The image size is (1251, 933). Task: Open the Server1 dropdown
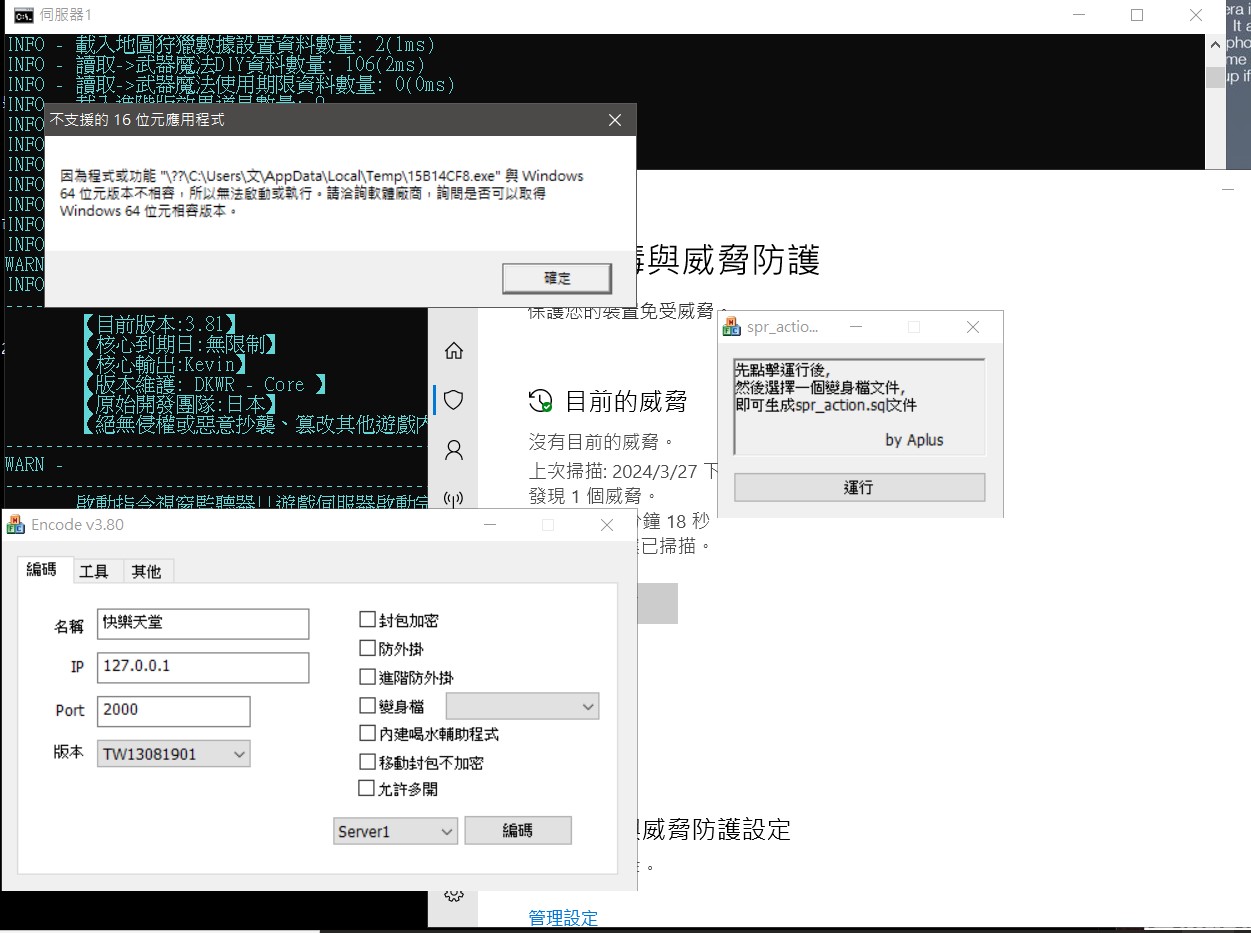(x=395, y=831)
